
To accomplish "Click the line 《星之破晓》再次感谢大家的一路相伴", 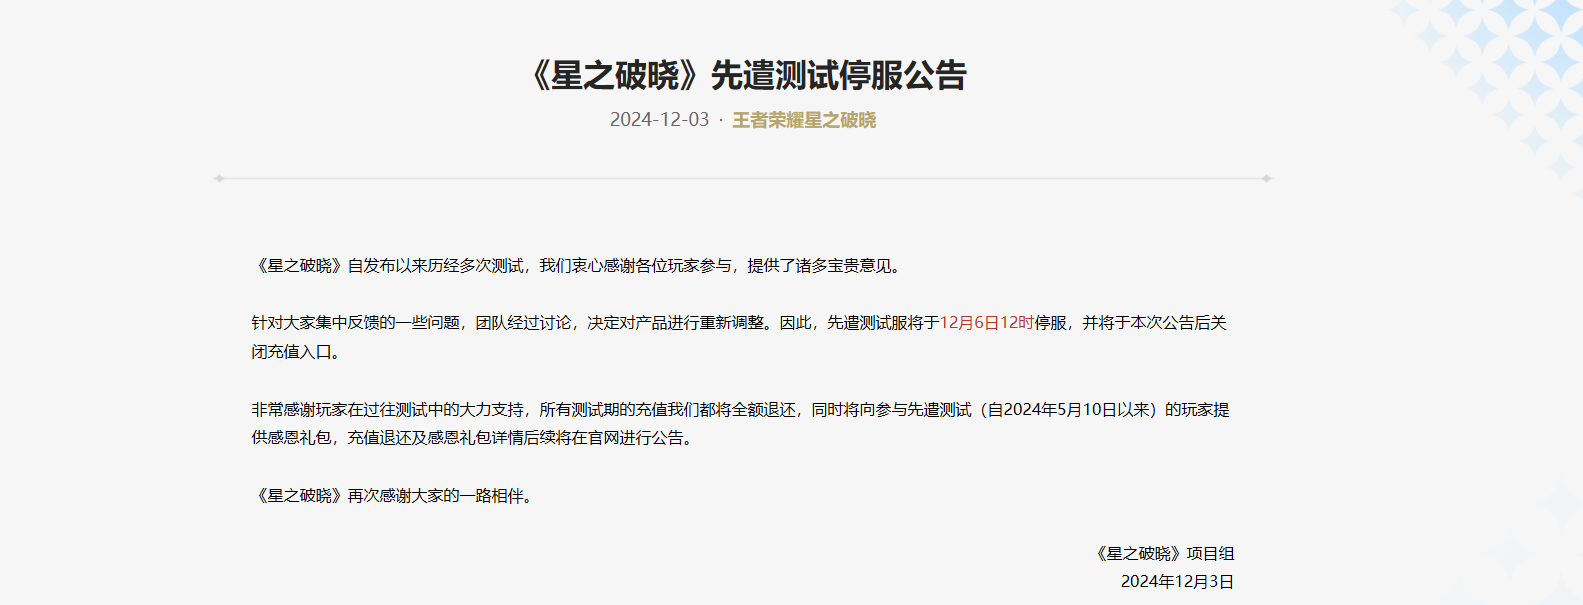I will [395, 496].
